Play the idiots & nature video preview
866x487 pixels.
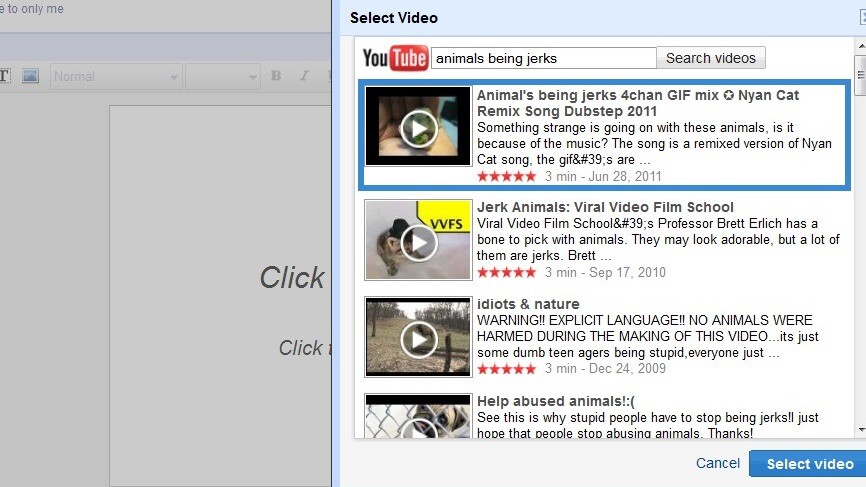[x=418, y=338]
